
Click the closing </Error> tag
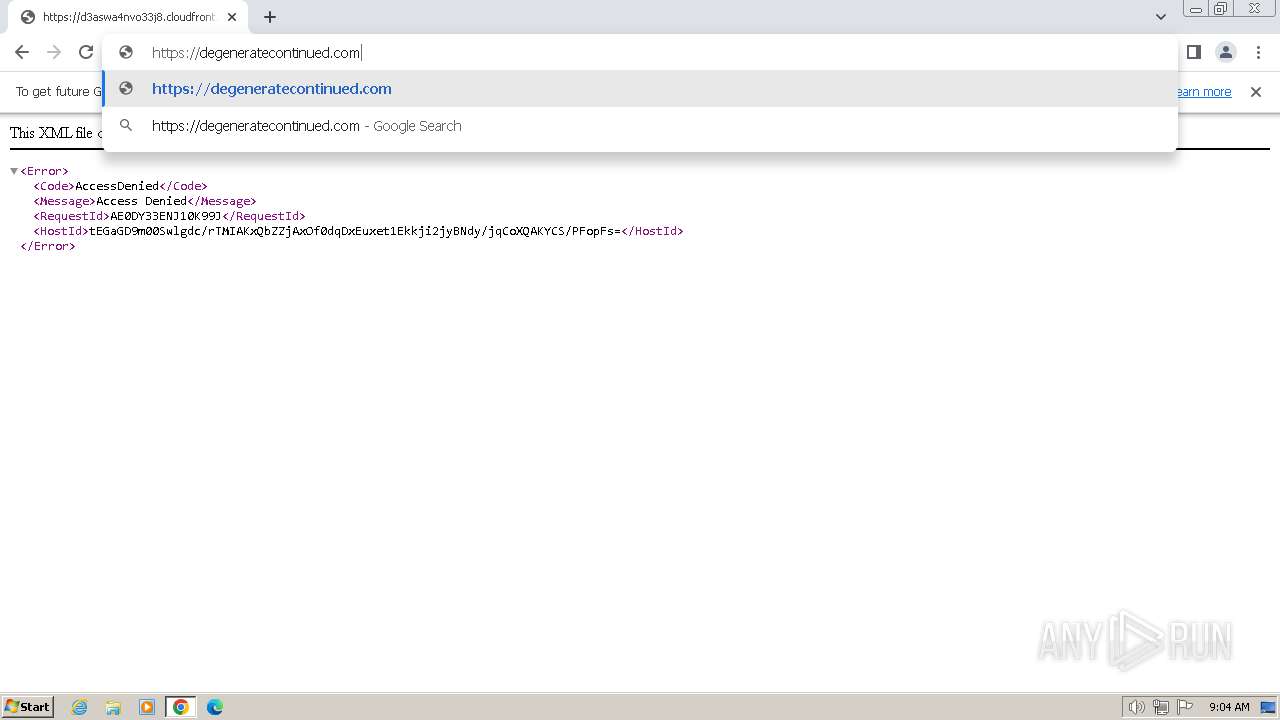[x=48, y=246]
